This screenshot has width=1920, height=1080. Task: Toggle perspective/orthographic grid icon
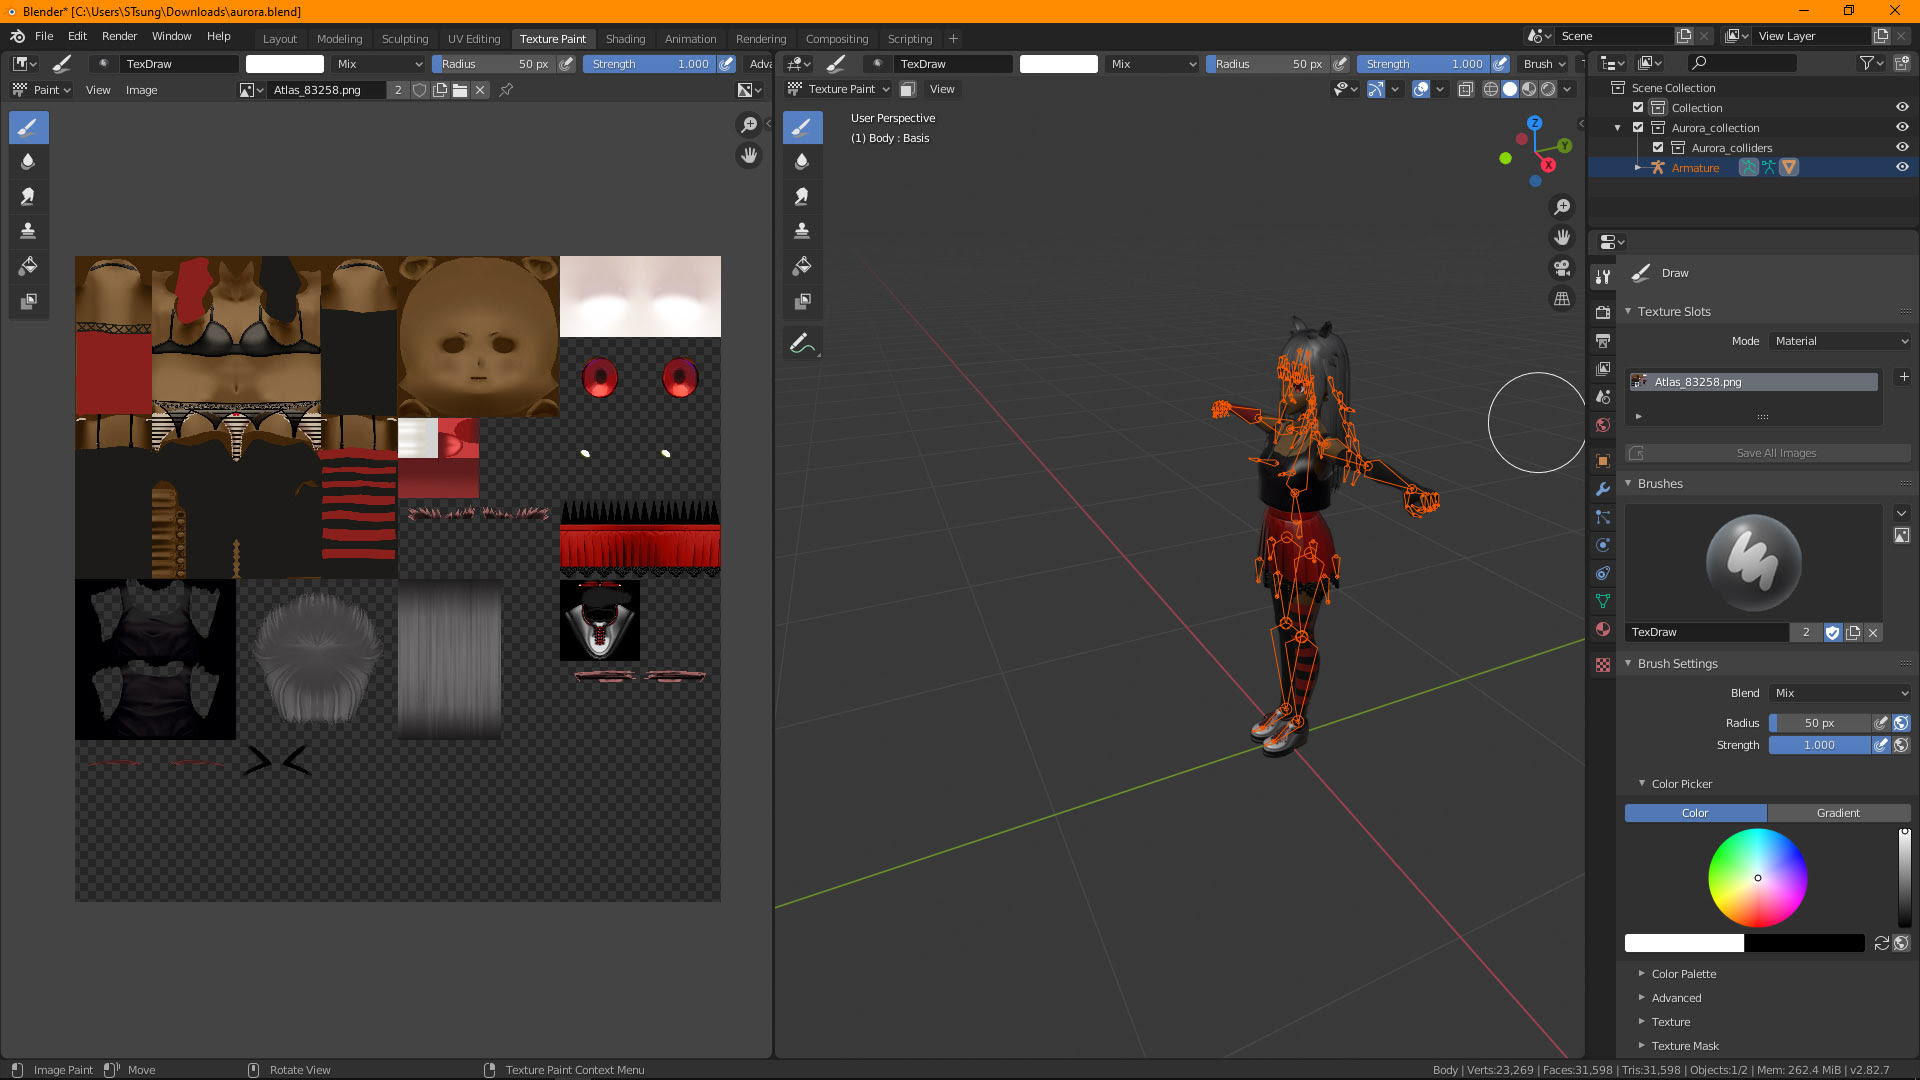tap(1562, 299)
